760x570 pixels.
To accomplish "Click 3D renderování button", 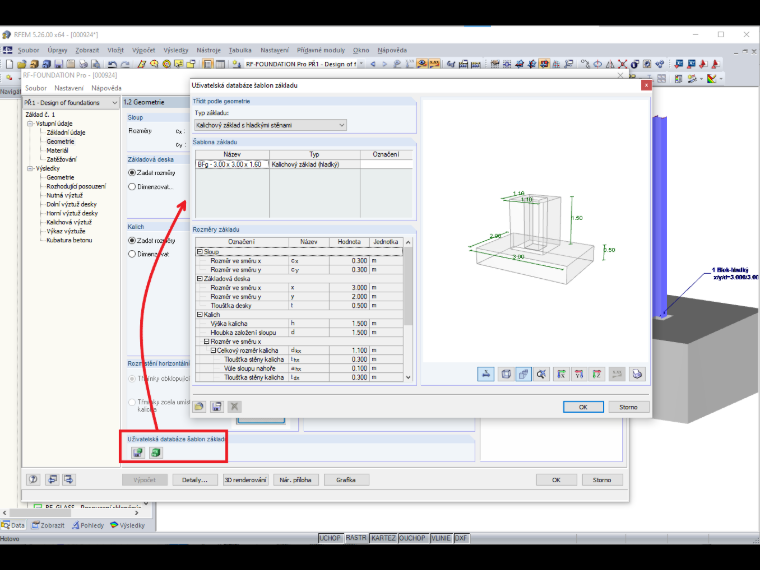I will coord(246,480).
